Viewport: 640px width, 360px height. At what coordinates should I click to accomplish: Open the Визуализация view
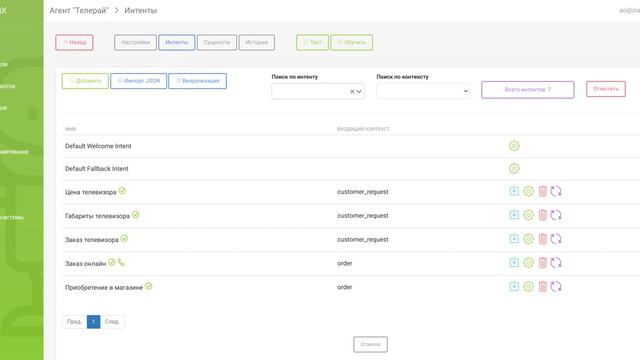point(198,81)
